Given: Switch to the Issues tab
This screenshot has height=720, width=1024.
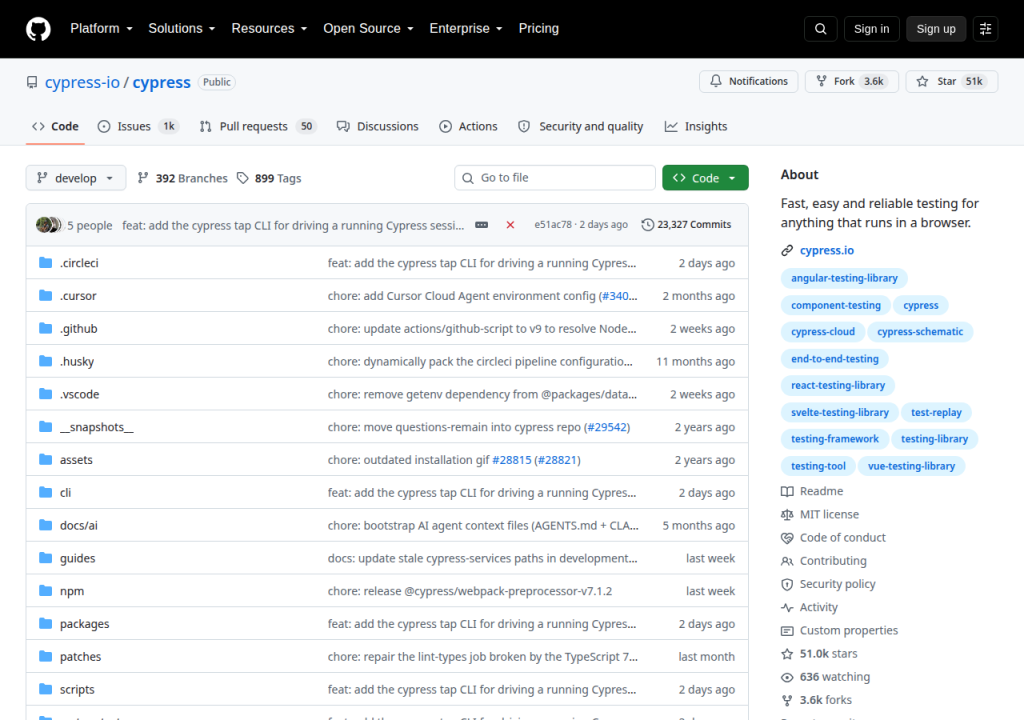Looking at the screenshot, I should [x=138, y=126].
